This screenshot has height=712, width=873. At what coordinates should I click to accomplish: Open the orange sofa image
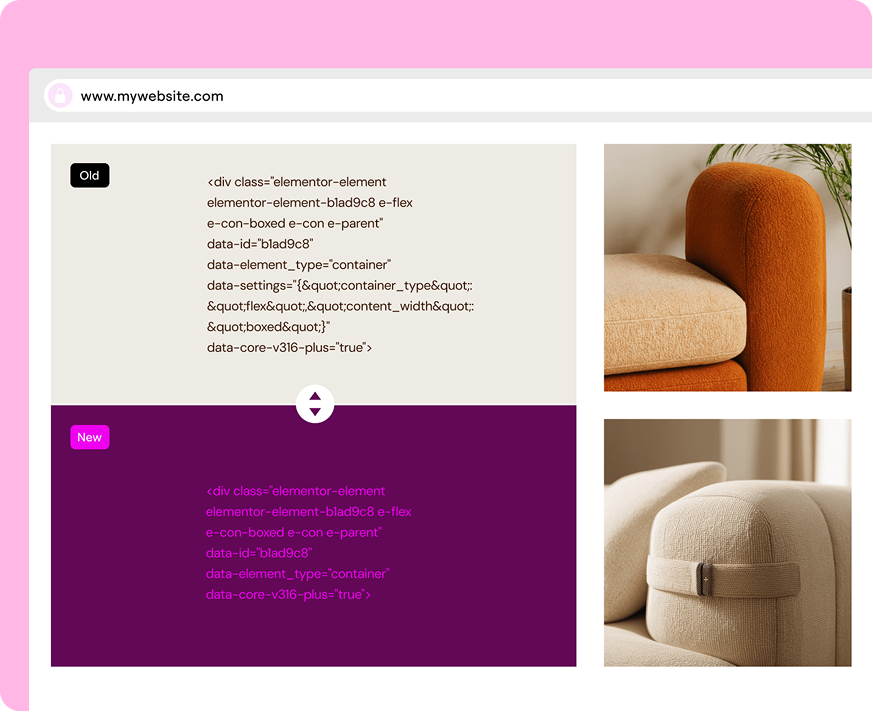pos(728,268)
